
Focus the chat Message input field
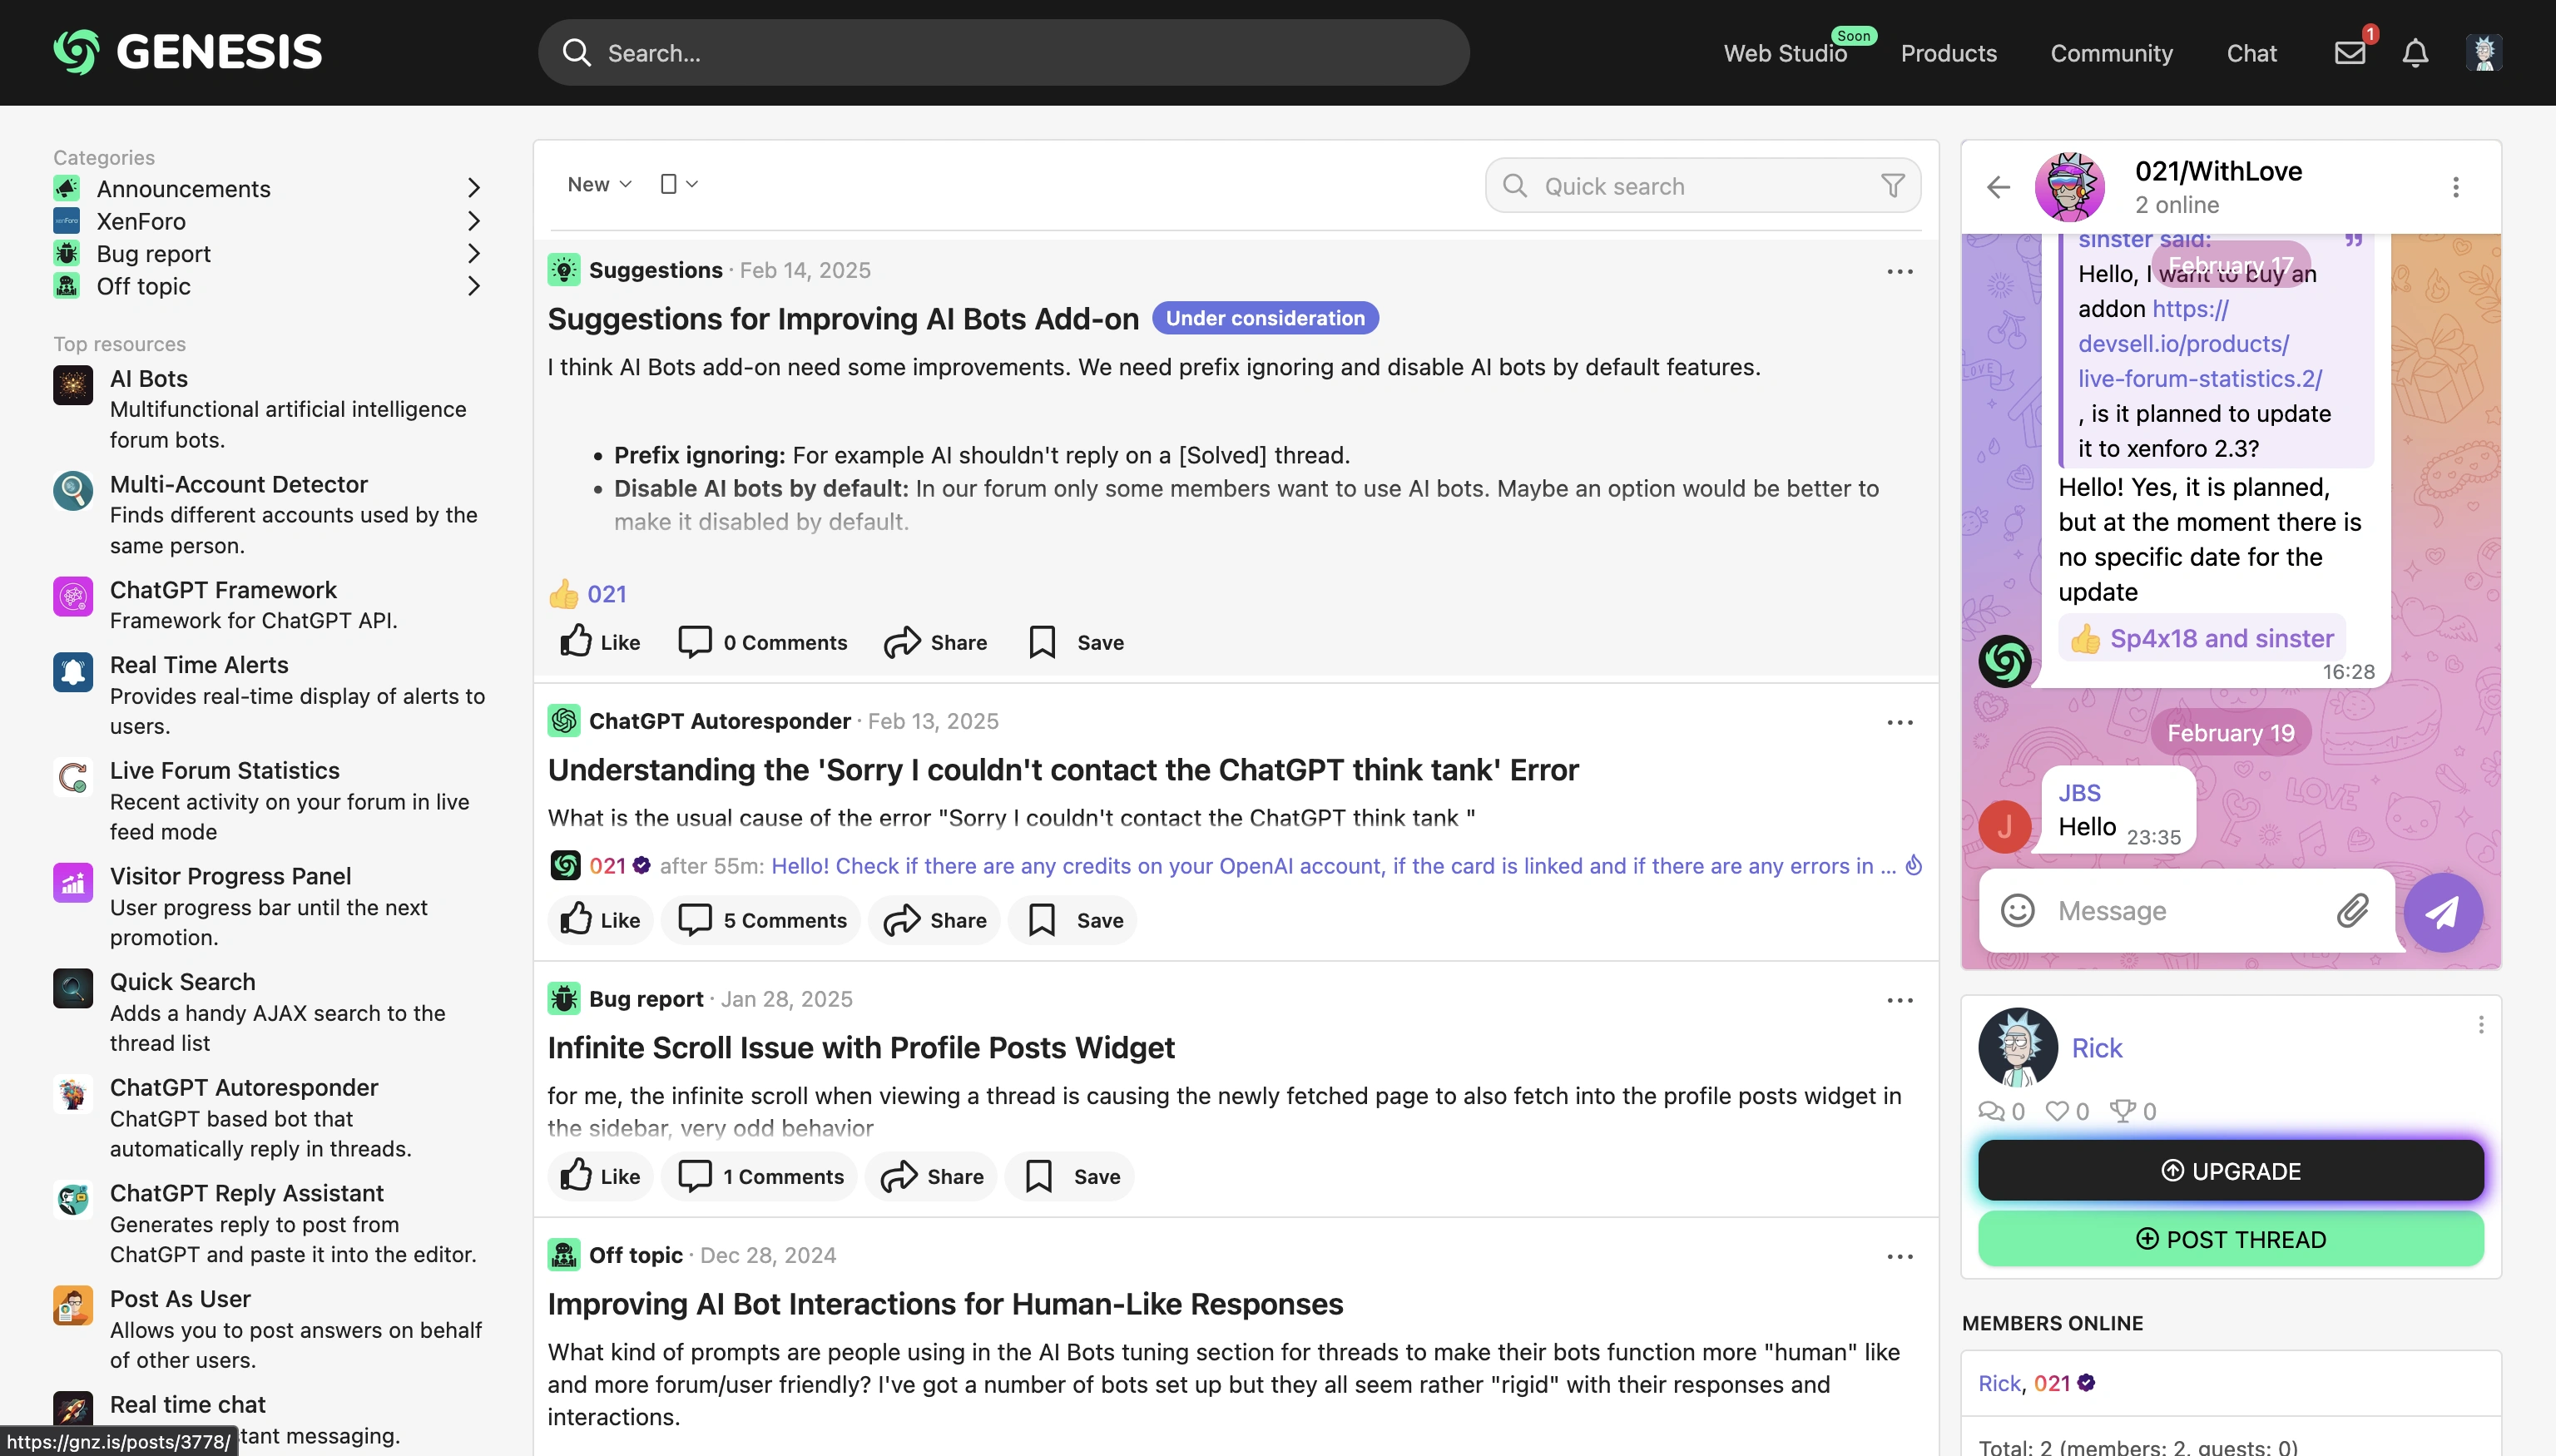pos(2186,910)
